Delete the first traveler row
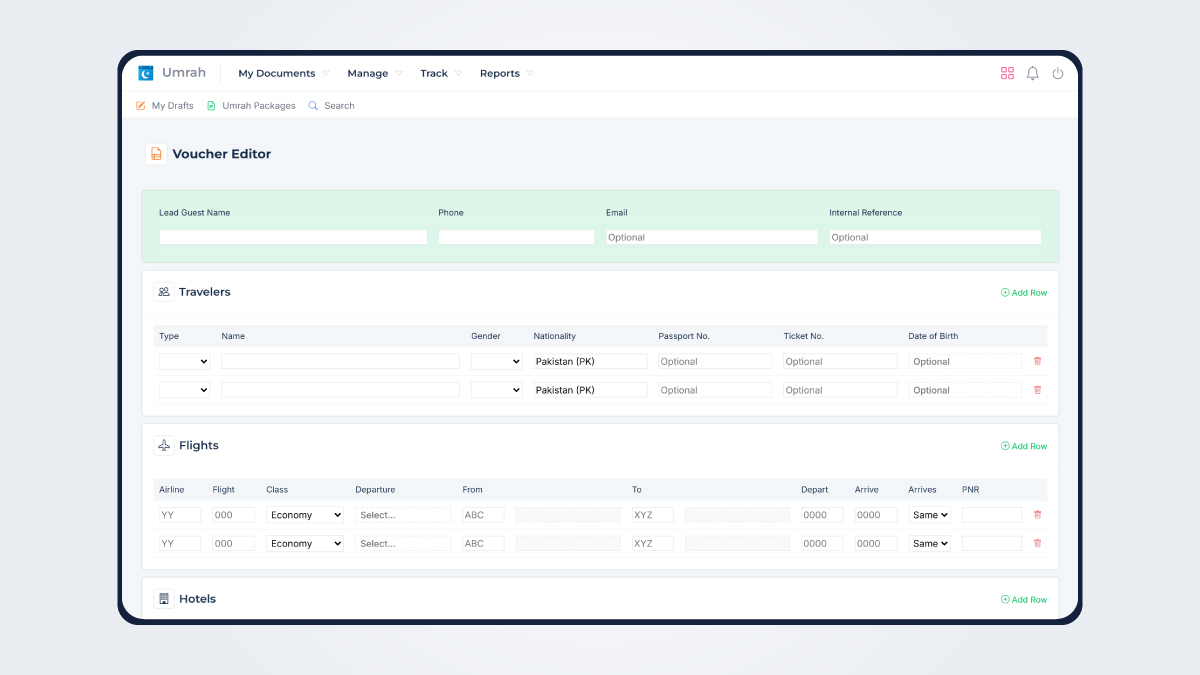 (1037, 361)
